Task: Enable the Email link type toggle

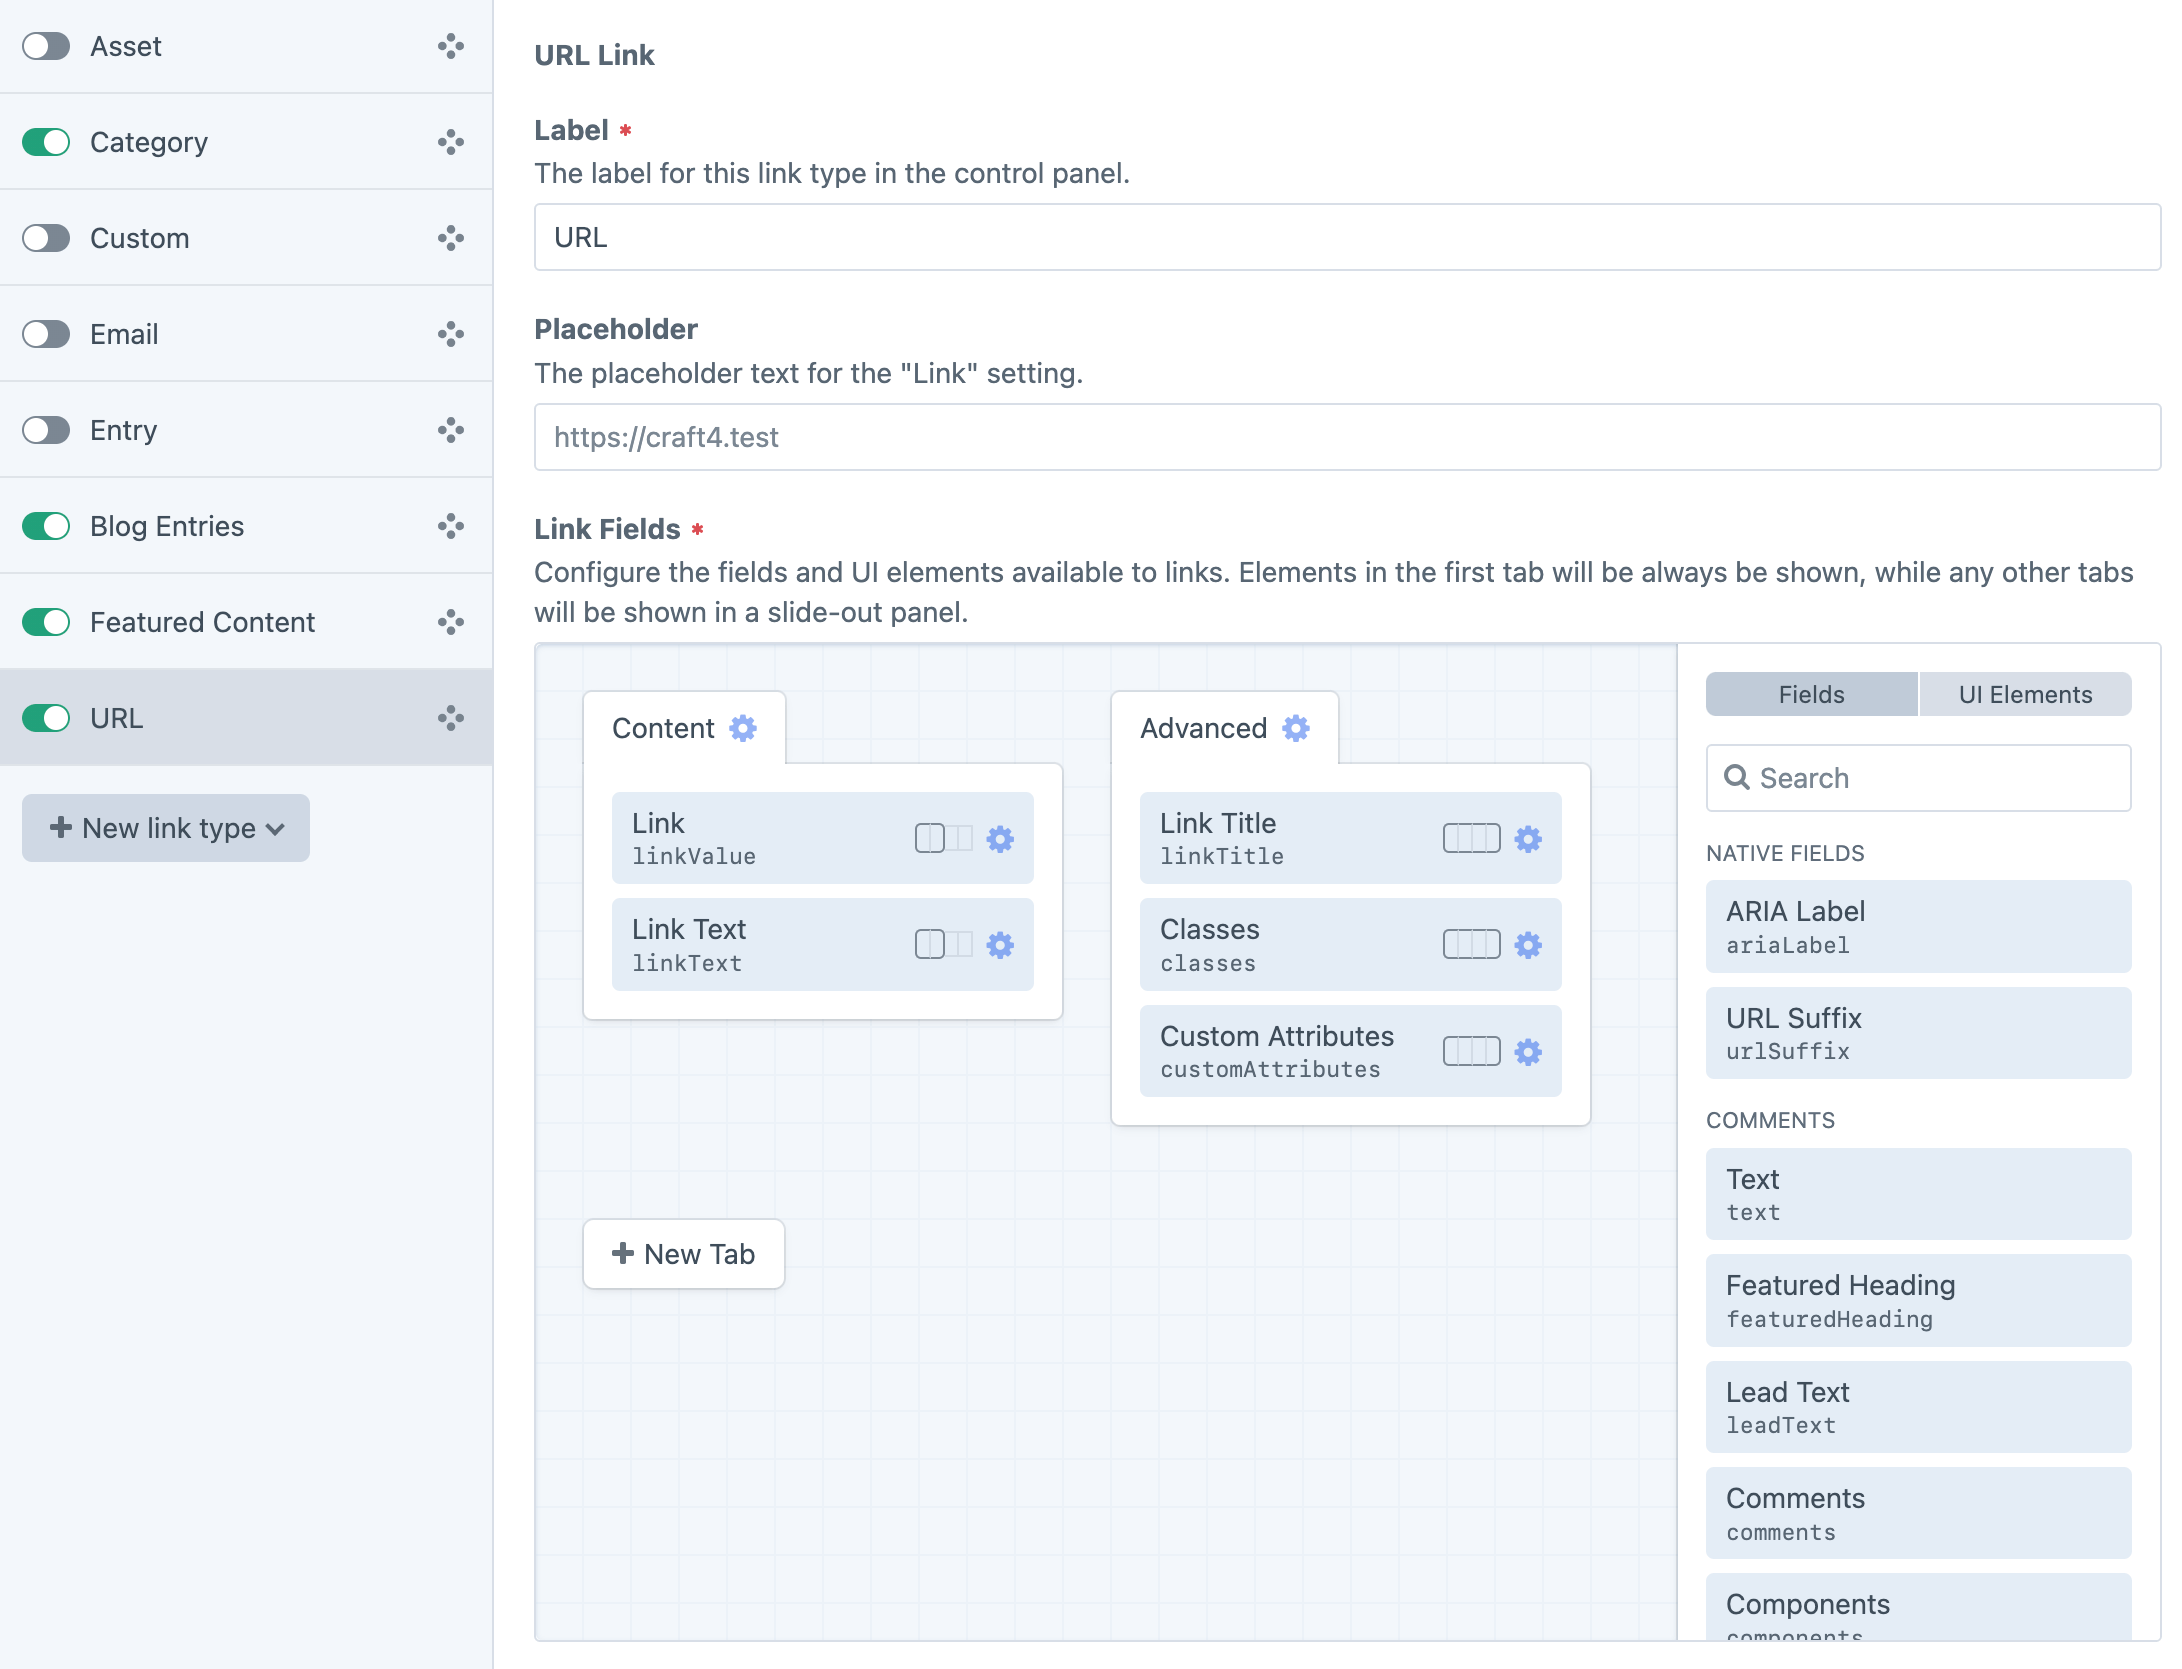Action: 45,334
